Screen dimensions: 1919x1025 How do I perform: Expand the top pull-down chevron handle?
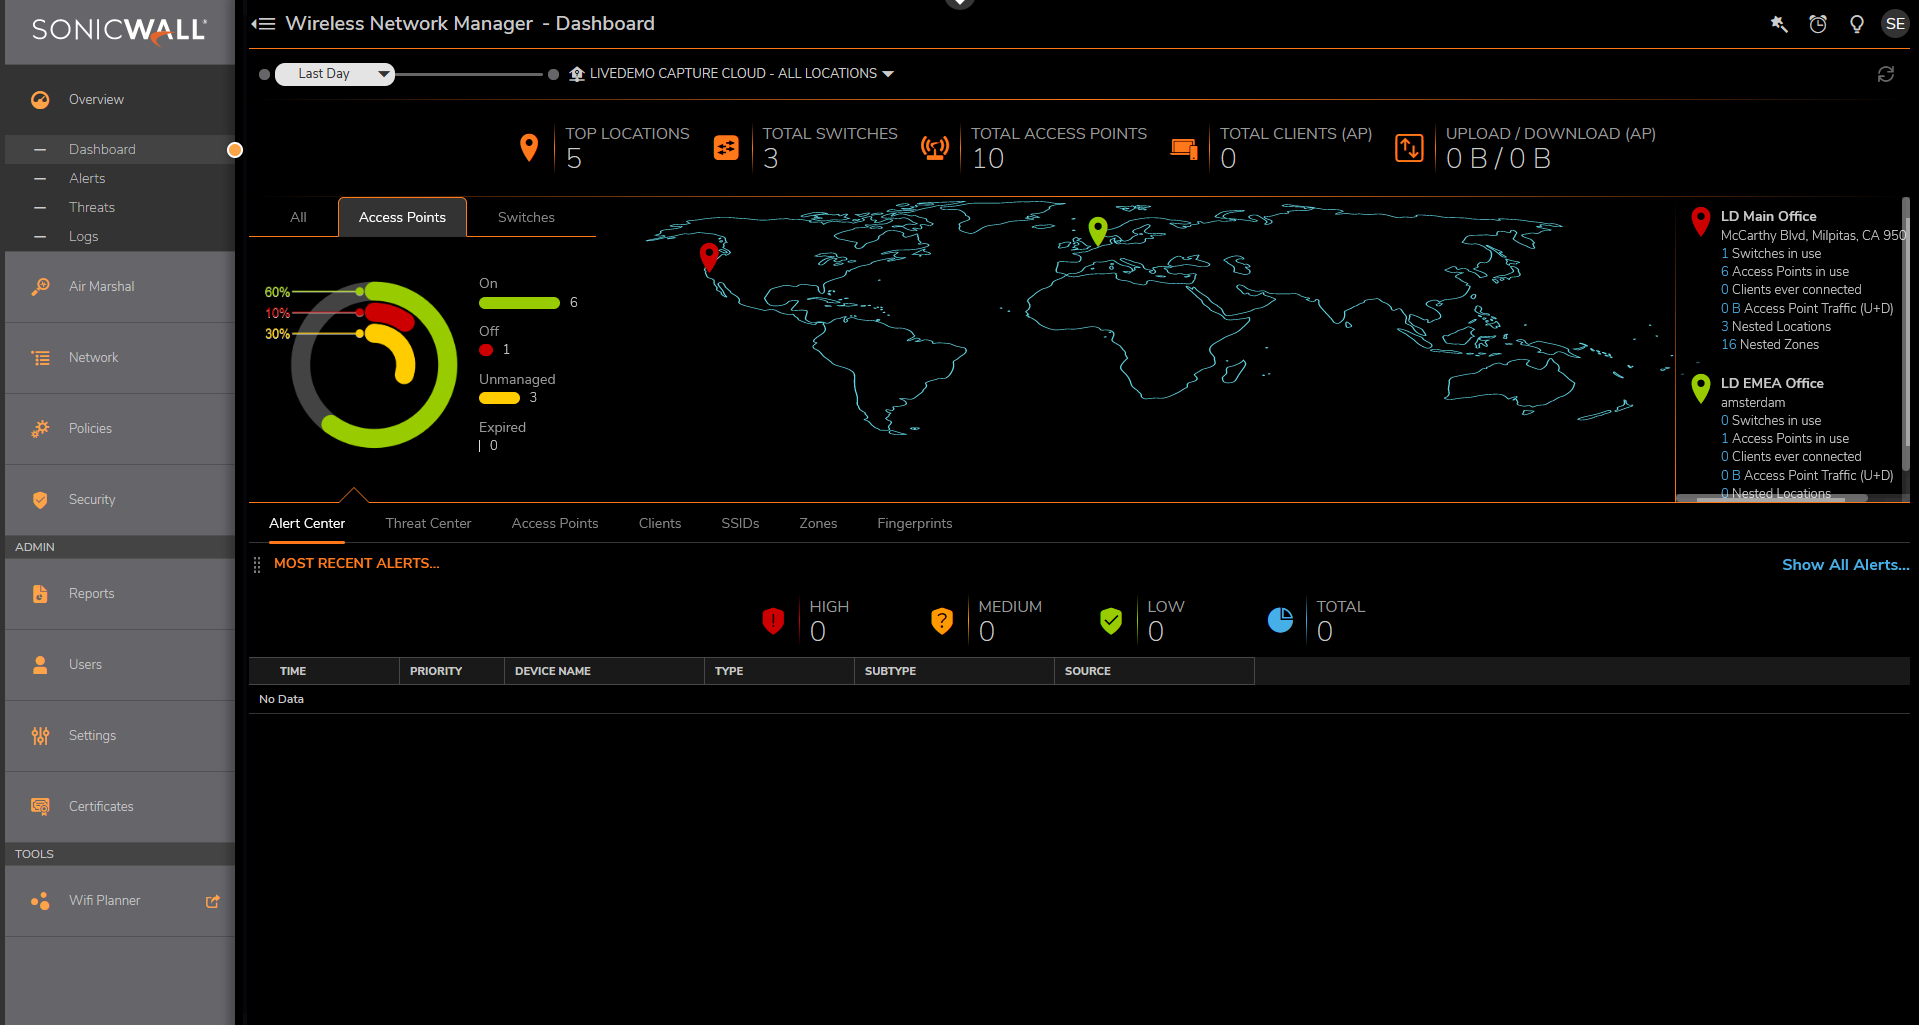tap(960, 4)
